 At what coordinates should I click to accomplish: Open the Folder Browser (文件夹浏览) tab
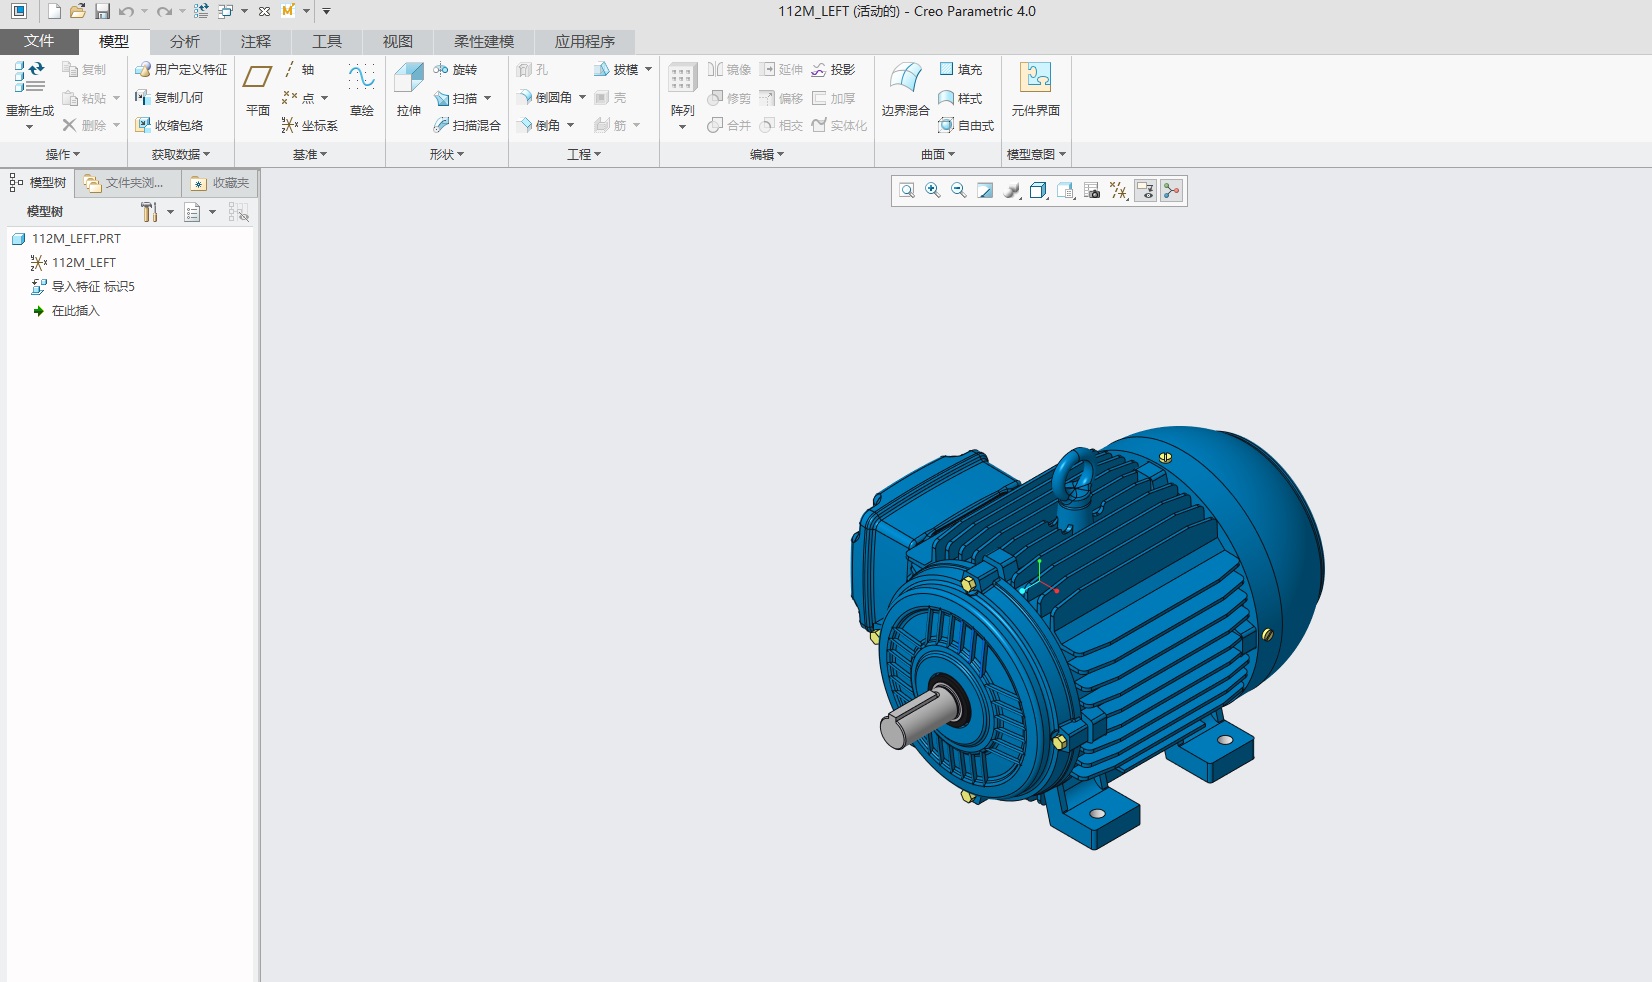125,183
